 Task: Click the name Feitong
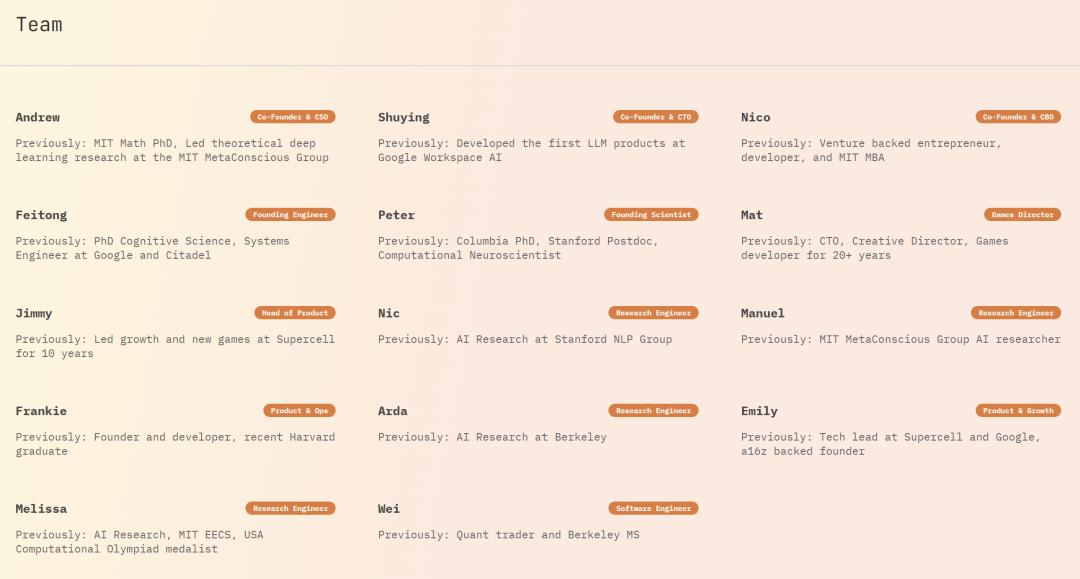tap(41, 216)
